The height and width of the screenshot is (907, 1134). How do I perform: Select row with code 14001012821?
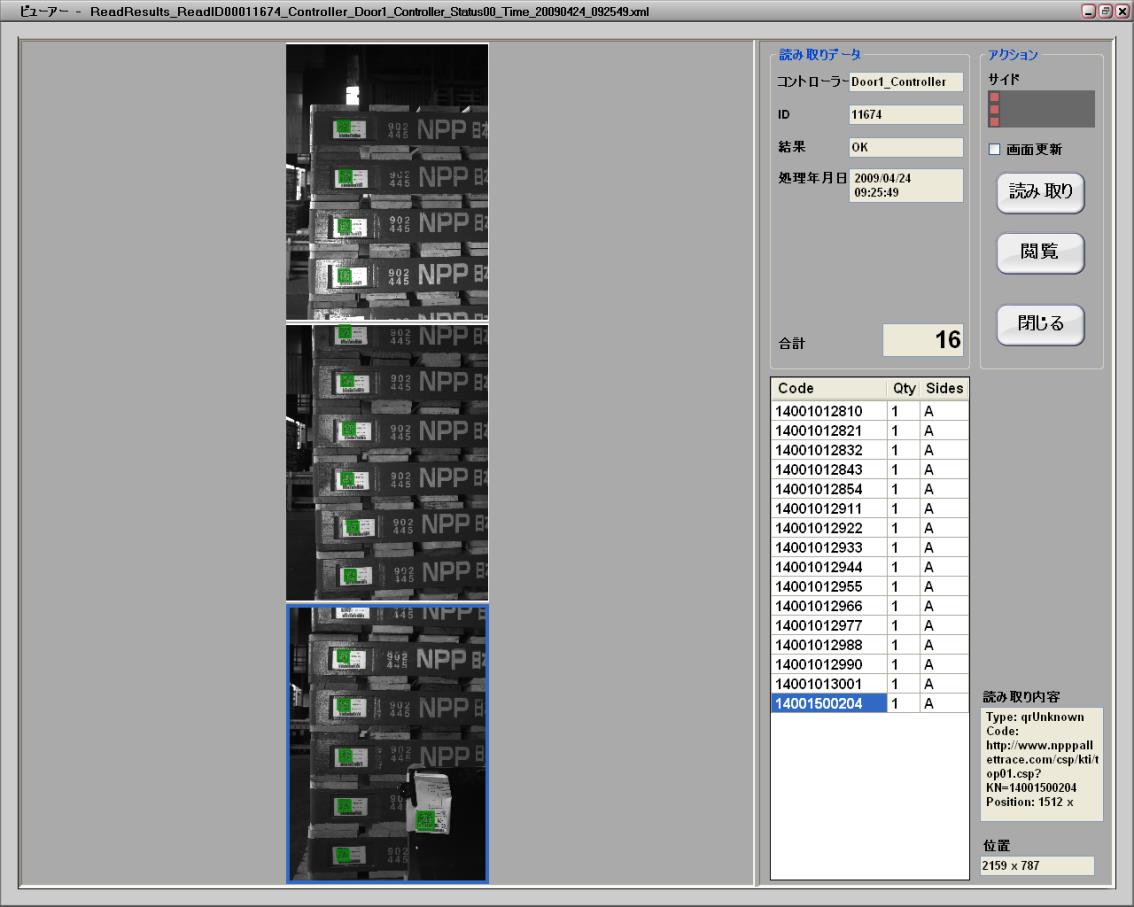click(869, 430)
